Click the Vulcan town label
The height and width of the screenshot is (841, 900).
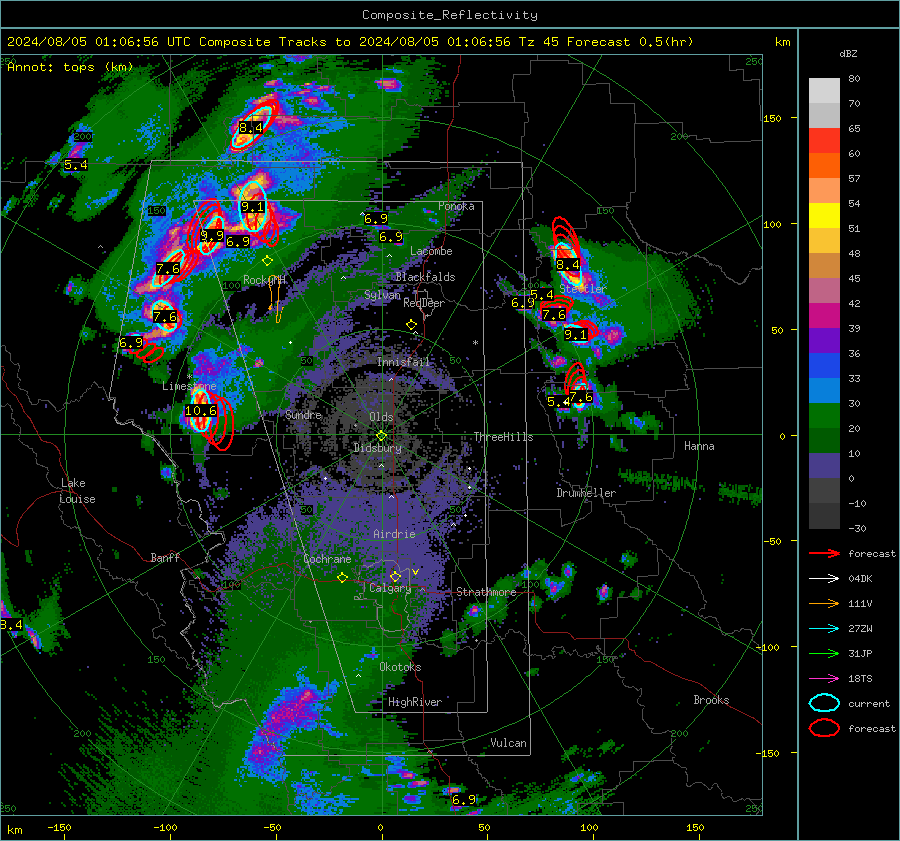508,743
